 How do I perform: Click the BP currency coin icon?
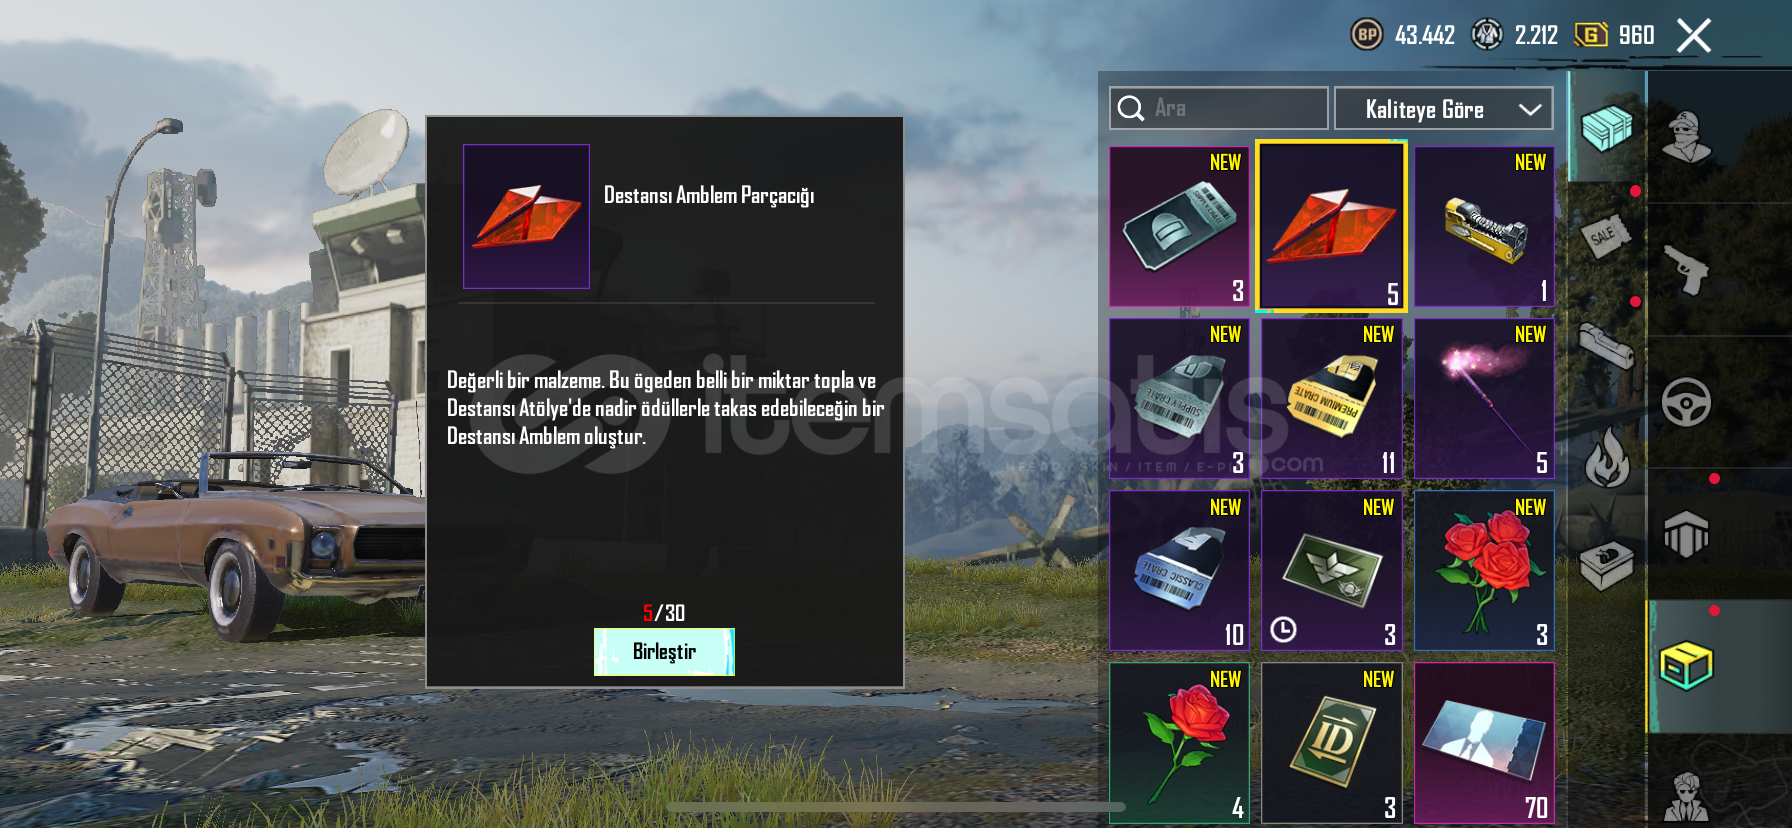[x=1367, y=35]
